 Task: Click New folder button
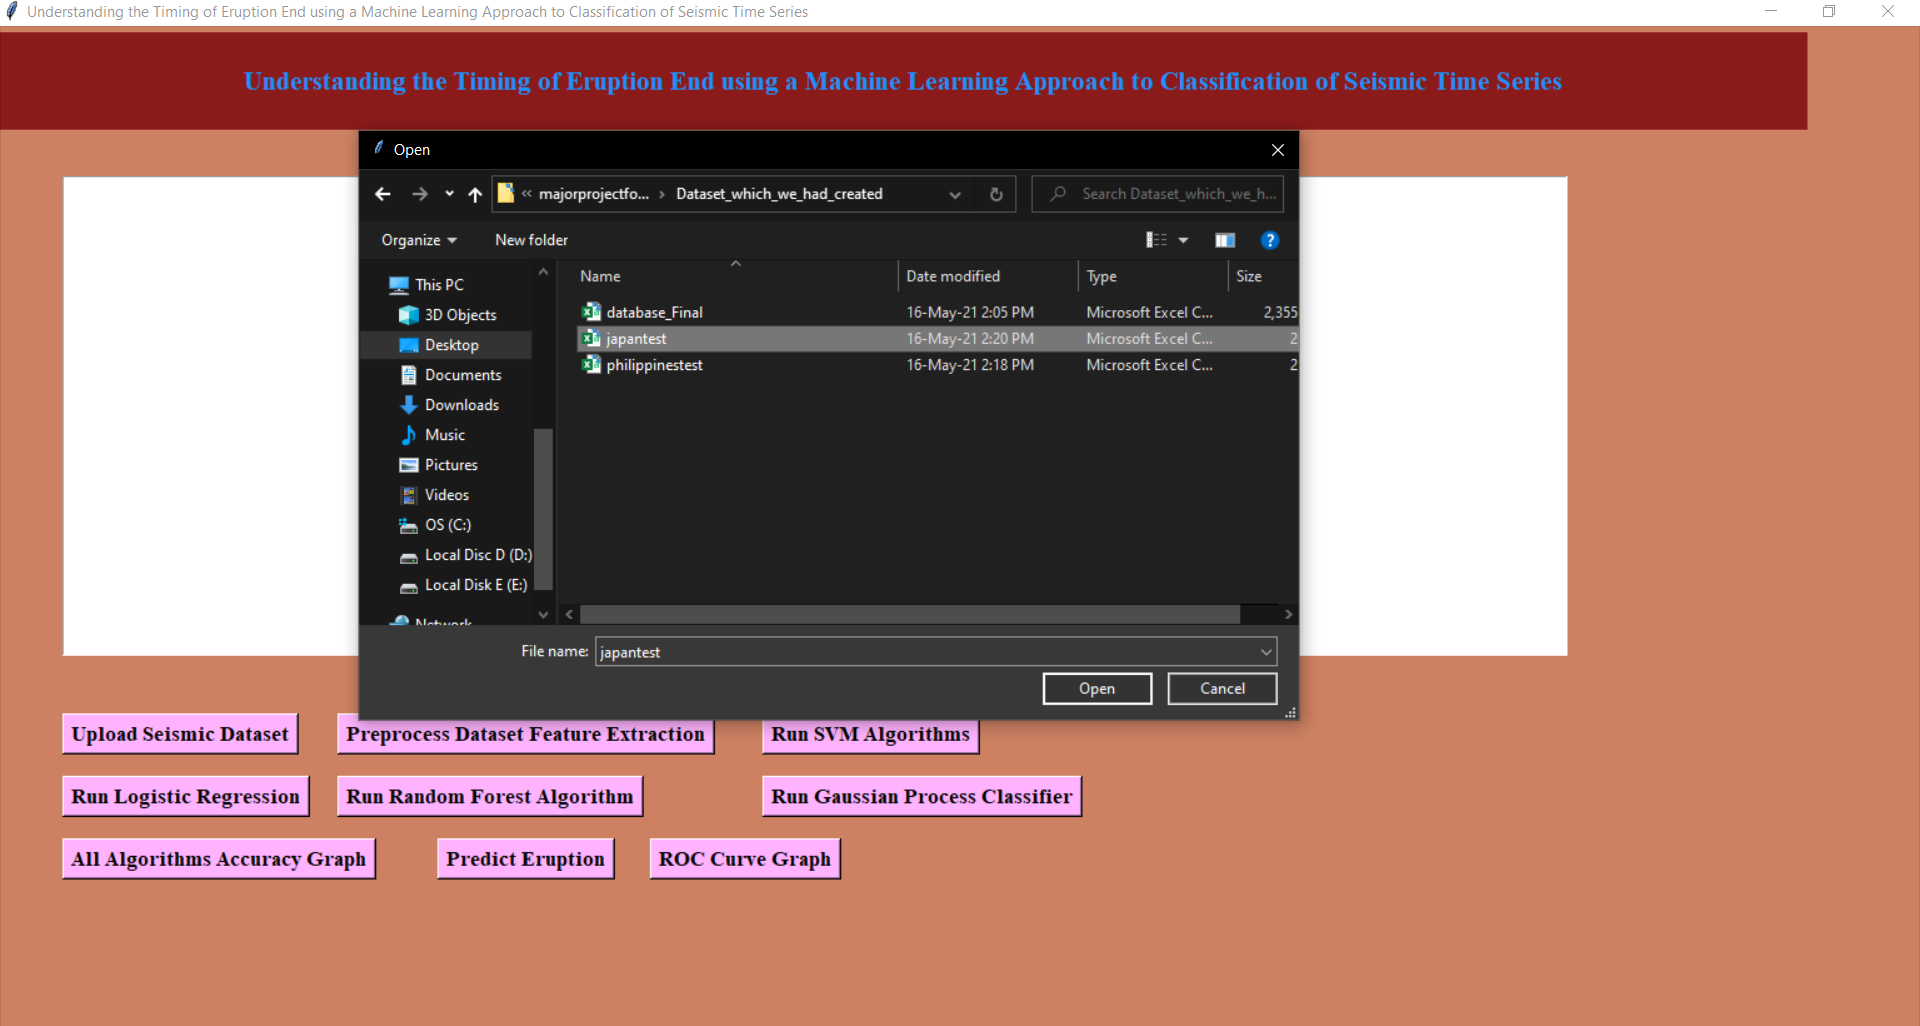pyautogui.click(x=531, y=240)
